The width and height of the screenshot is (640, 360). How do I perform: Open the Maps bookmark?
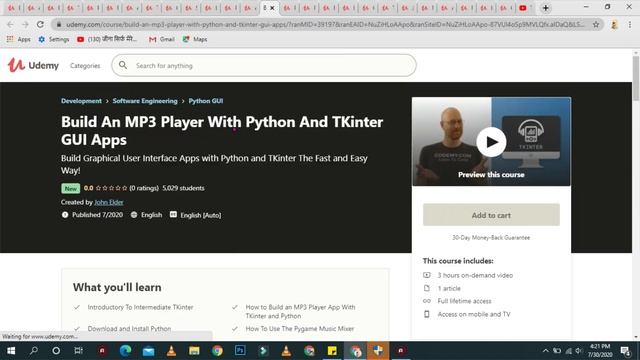[195, 39]
